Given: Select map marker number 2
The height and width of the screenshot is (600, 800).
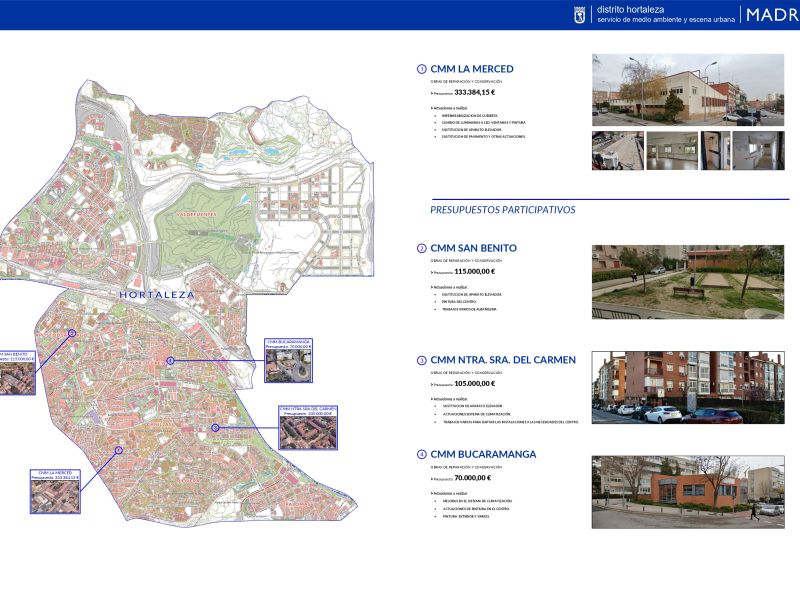Looking at the screenshot, I should [x=72, y=333].
